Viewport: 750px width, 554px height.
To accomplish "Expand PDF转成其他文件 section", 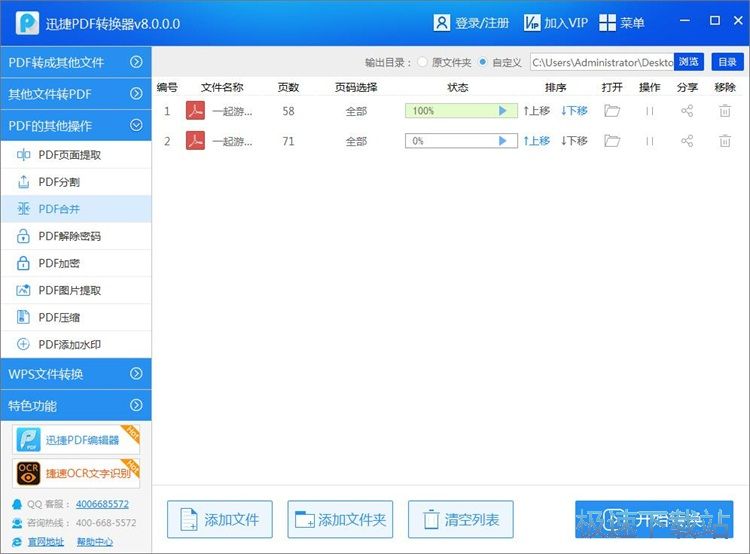I will 76,62.
